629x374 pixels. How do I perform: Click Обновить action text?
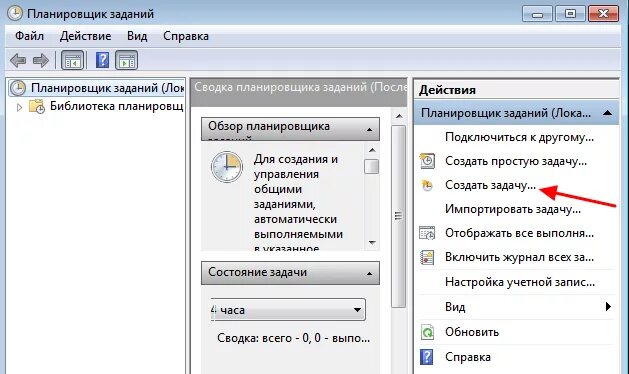[472, 332]
